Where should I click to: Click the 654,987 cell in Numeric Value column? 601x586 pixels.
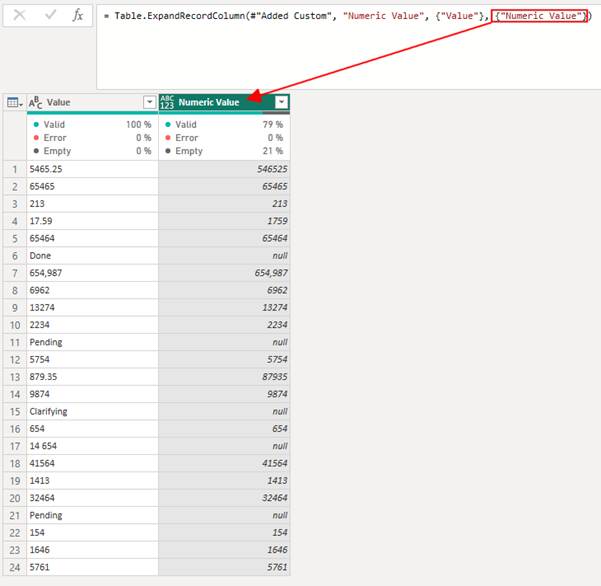pos(224,273)
